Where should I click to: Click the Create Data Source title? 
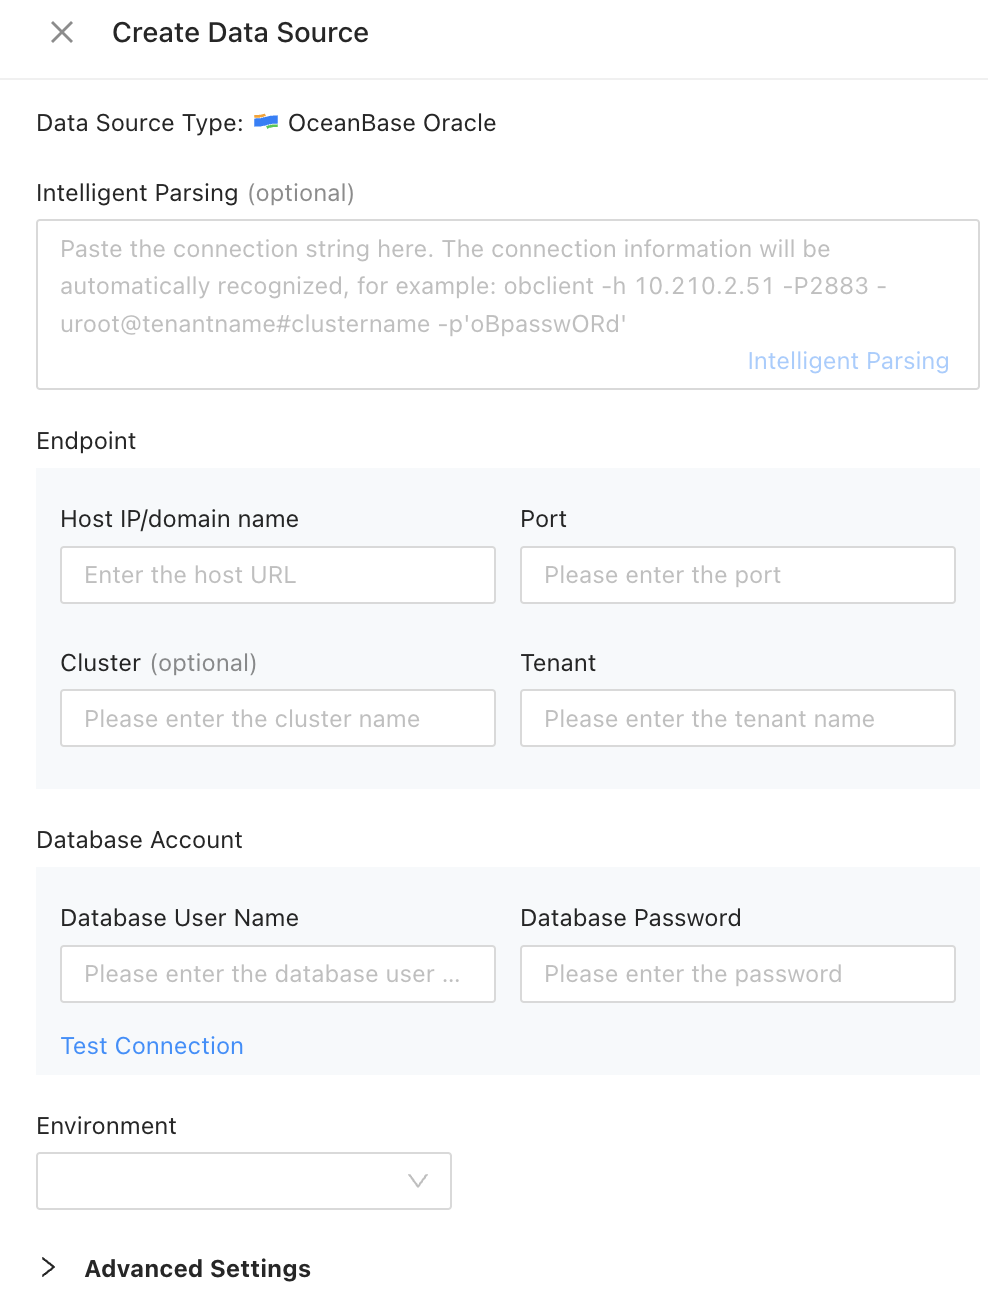[240, 32]
